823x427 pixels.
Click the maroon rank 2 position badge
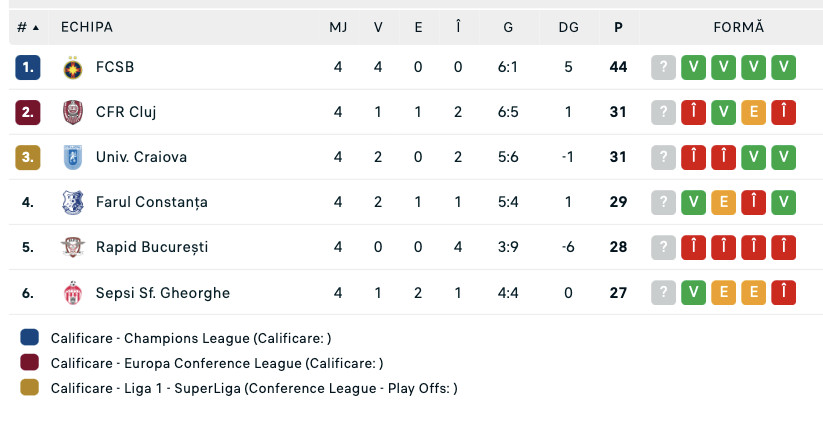[x=28, y=112]
